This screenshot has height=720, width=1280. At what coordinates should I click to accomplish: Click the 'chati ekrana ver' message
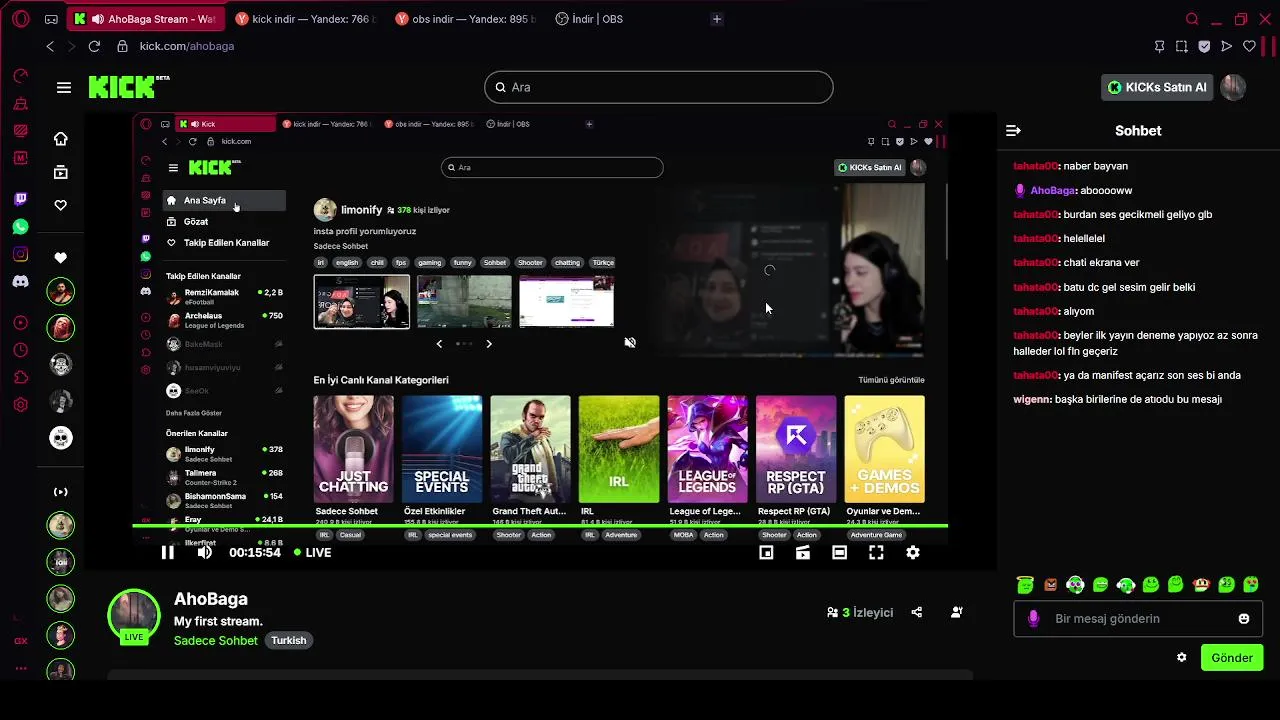click(x=1101, y=263)
